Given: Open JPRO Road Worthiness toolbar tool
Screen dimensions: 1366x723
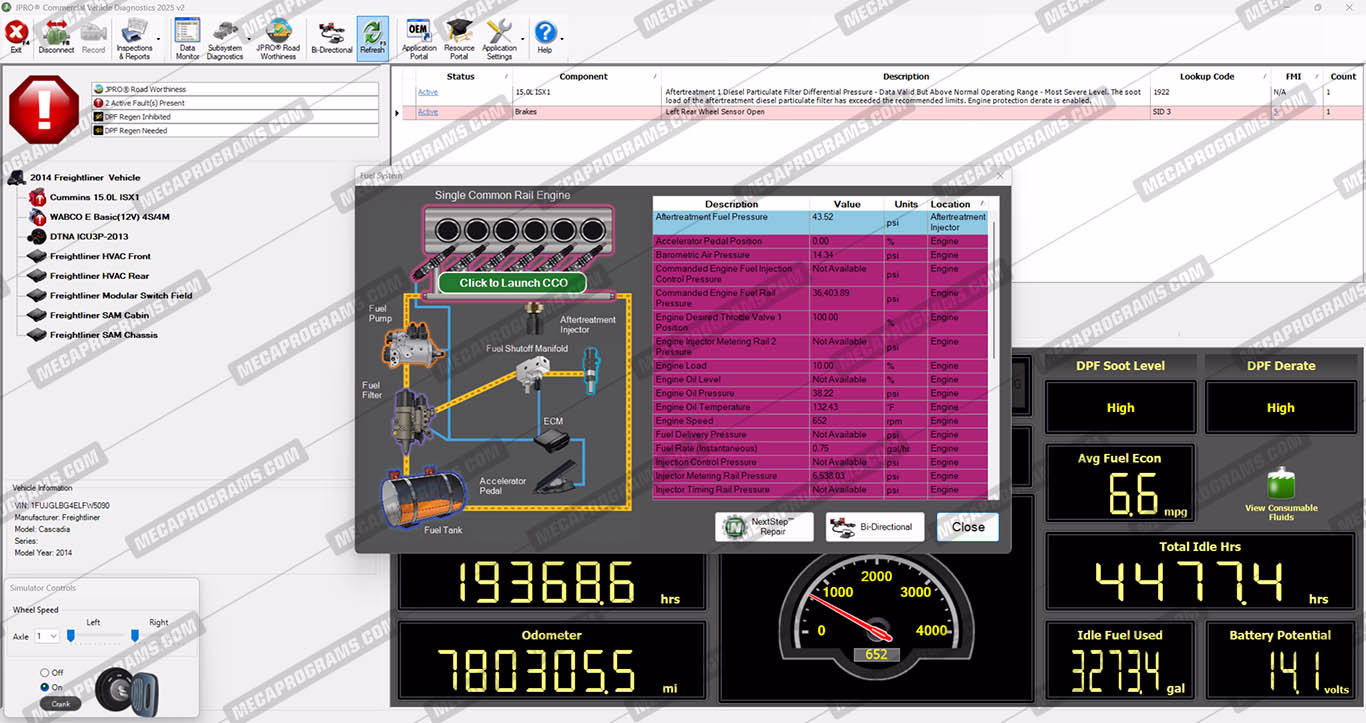Looking at the screenshot, I should point(278,38).
